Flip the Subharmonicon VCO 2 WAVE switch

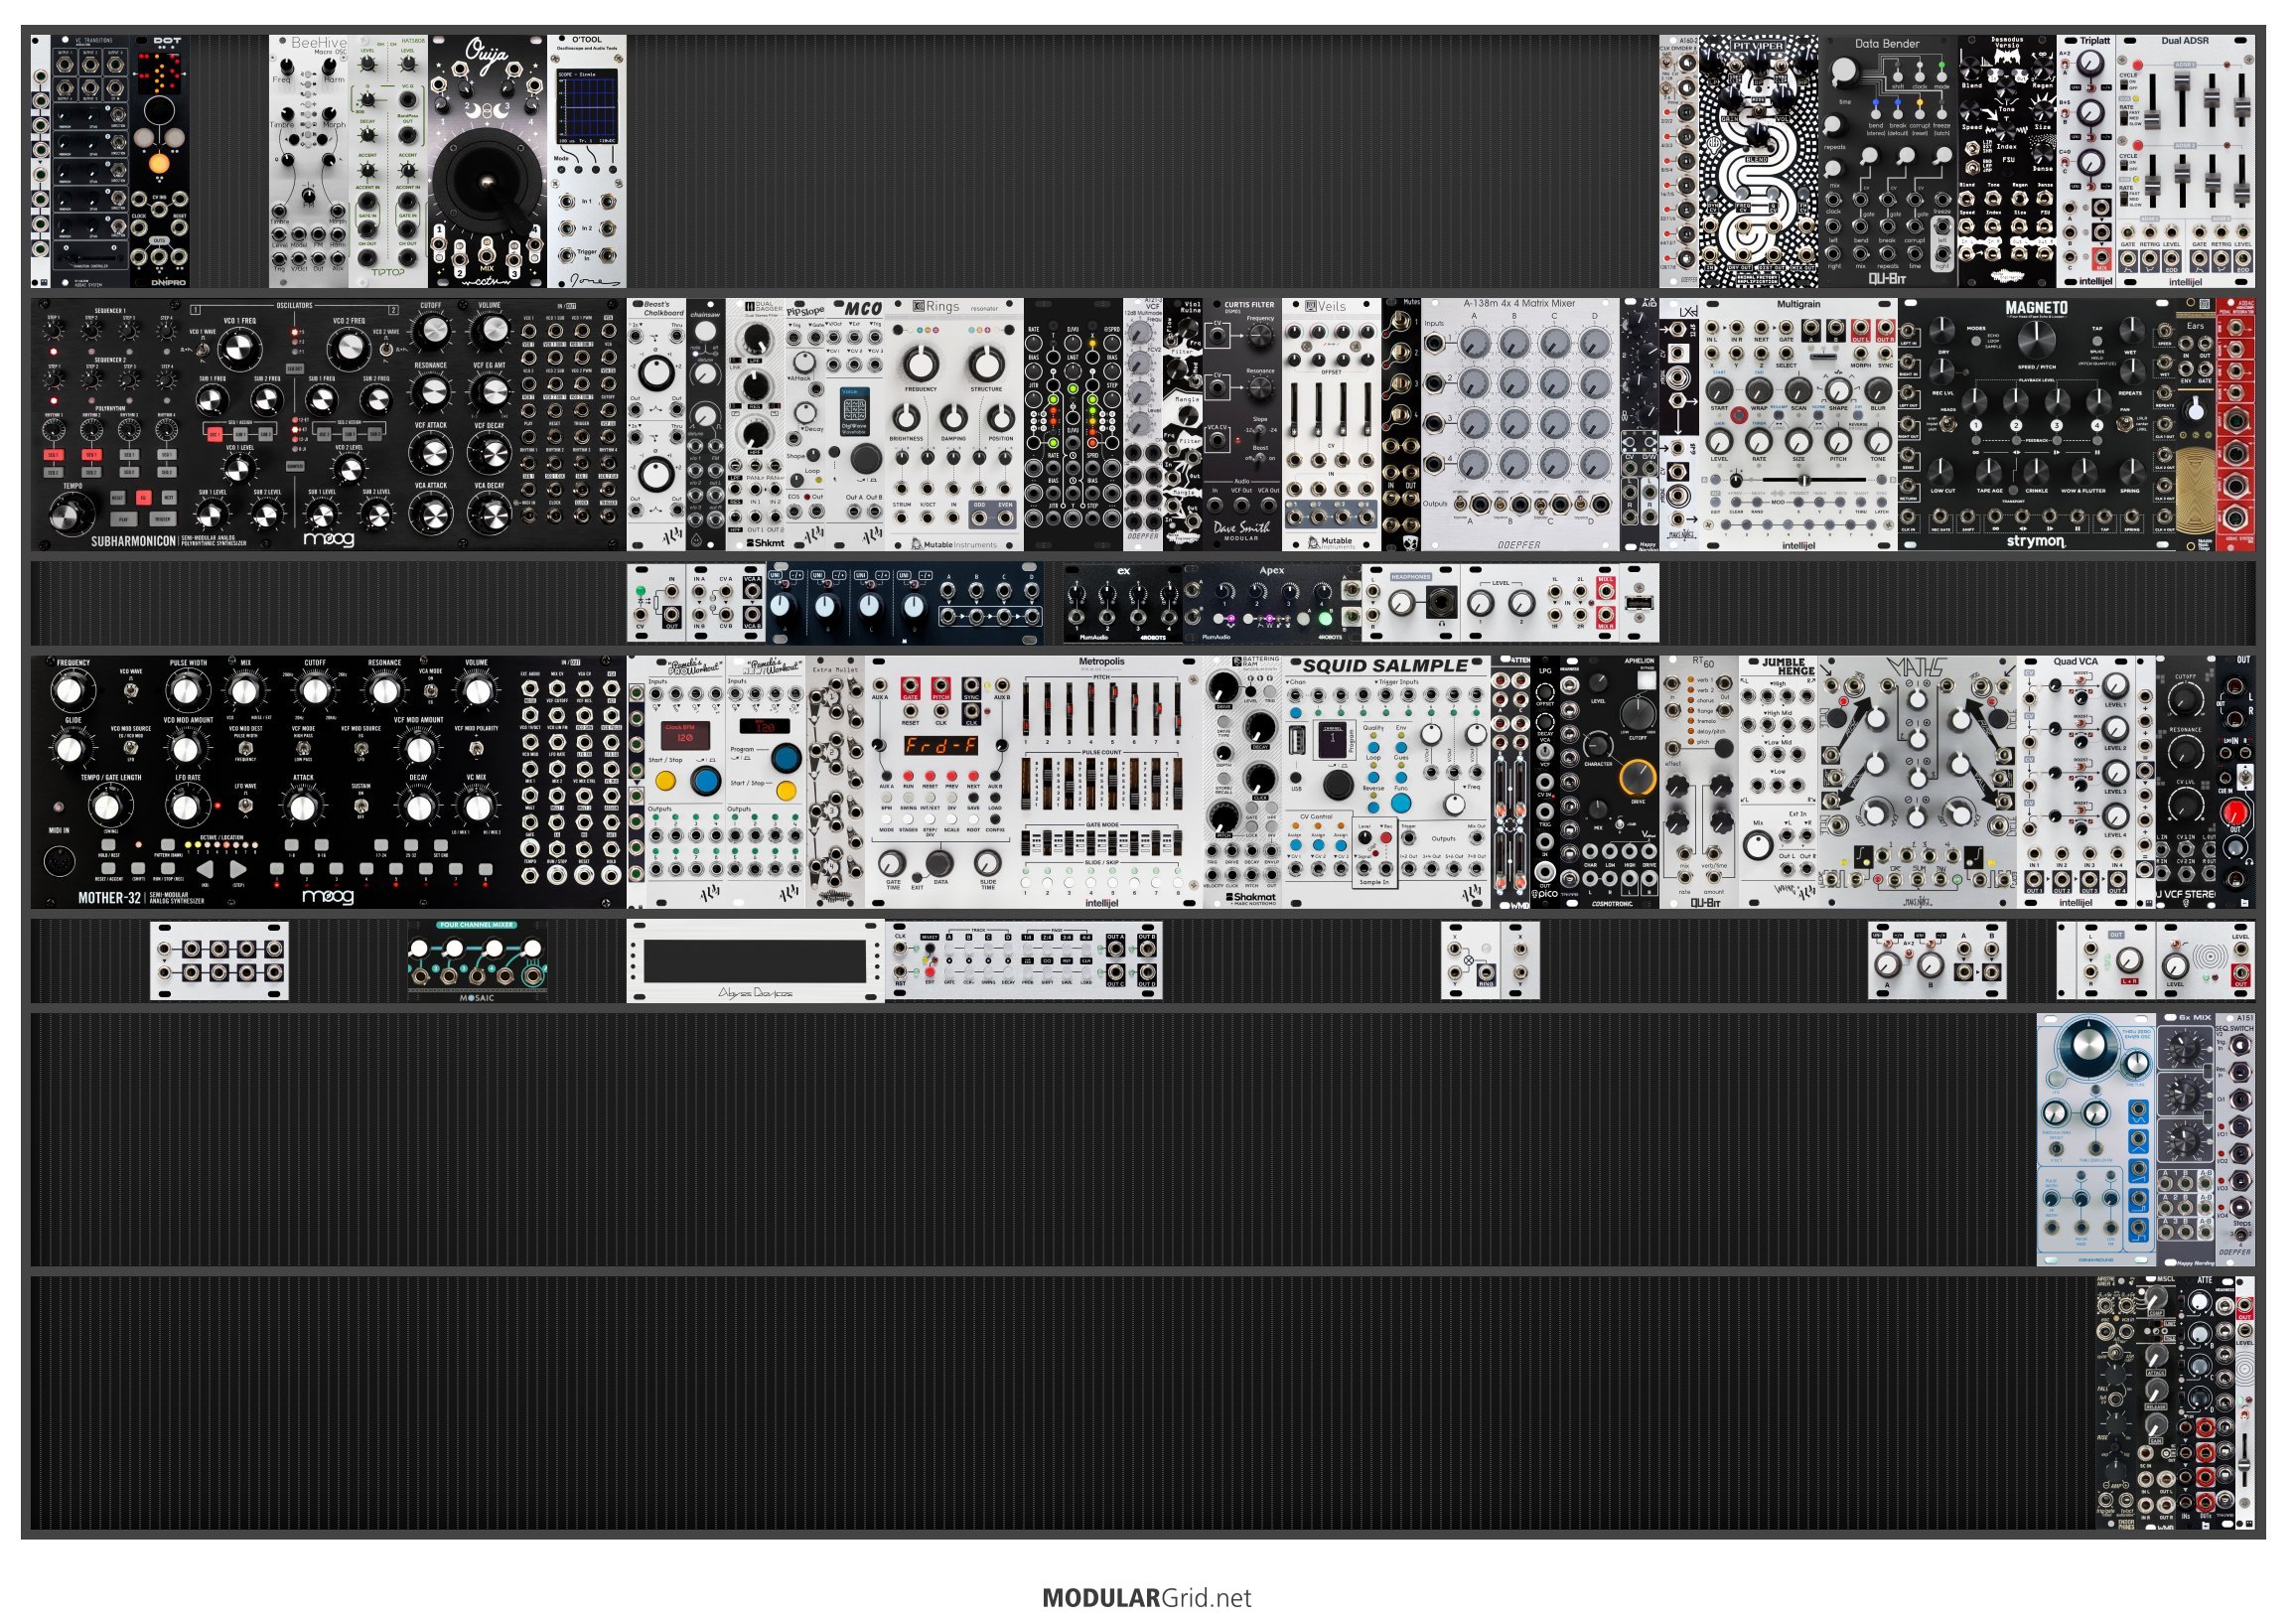[x=385, y=349]
